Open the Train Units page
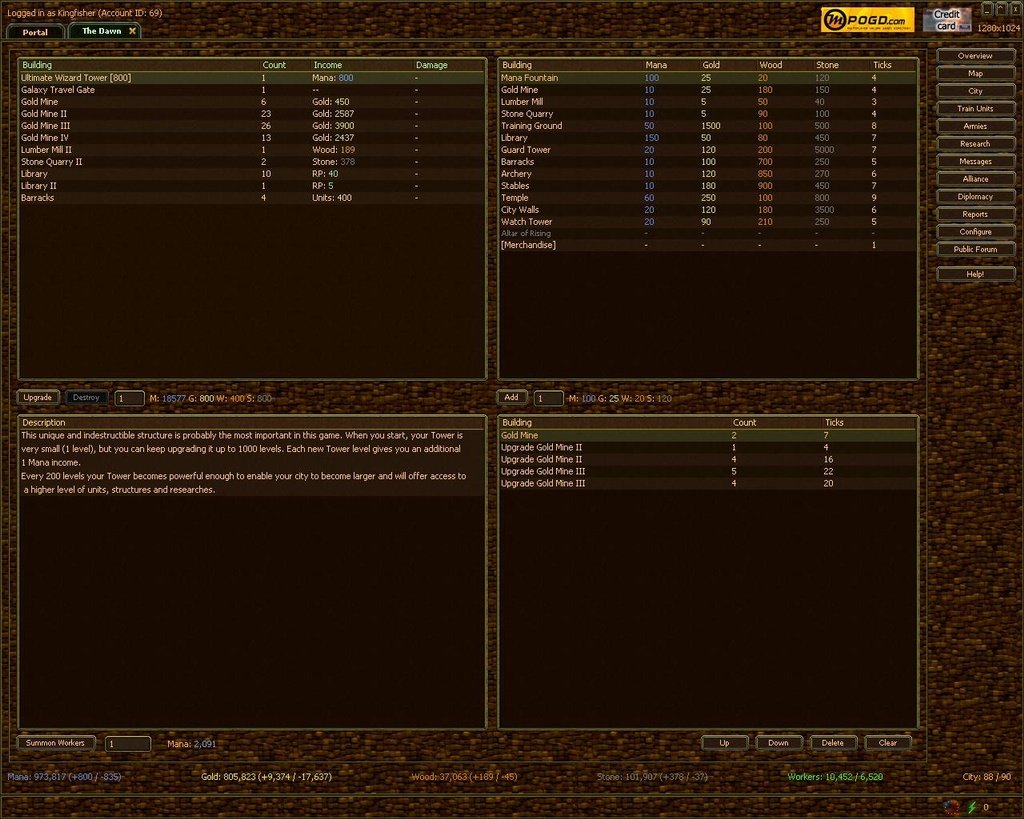Image resolution: width=1024 pixels, height=819 pixels. tap(975, 109)
